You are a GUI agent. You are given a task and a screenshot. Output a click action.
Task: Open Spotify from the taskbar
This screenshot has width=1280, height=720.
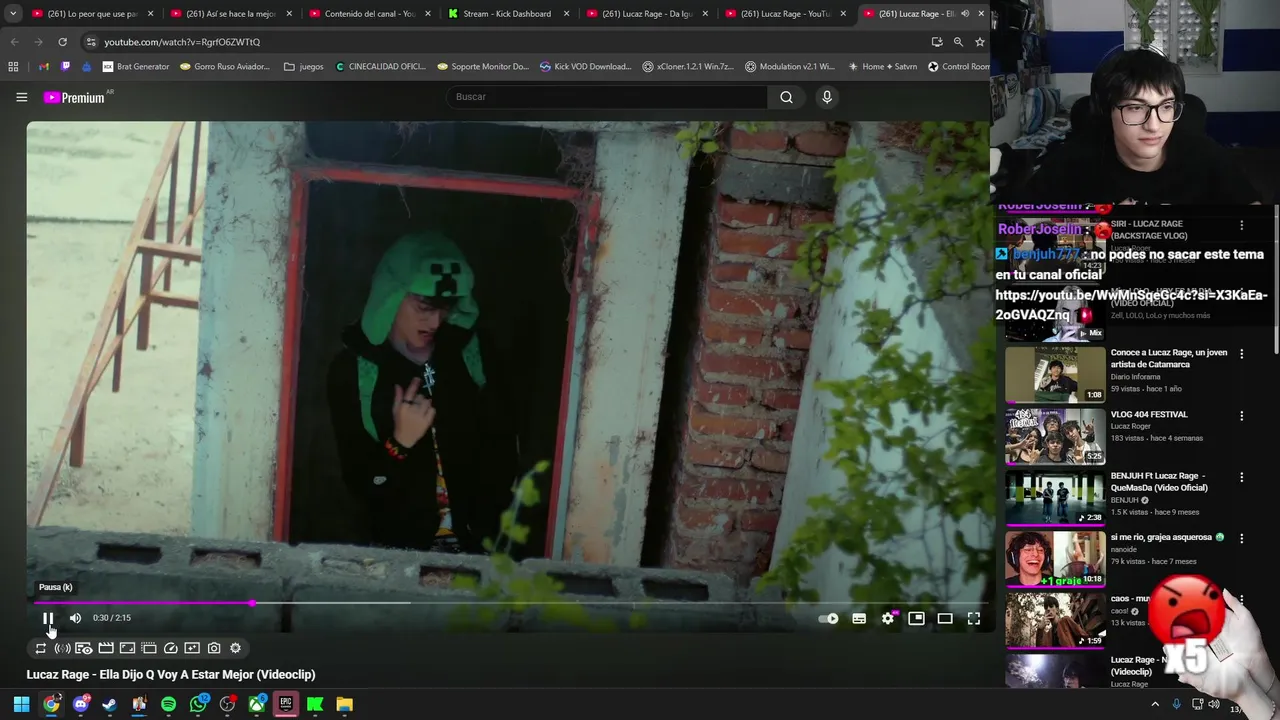click(x=168, y=704)
